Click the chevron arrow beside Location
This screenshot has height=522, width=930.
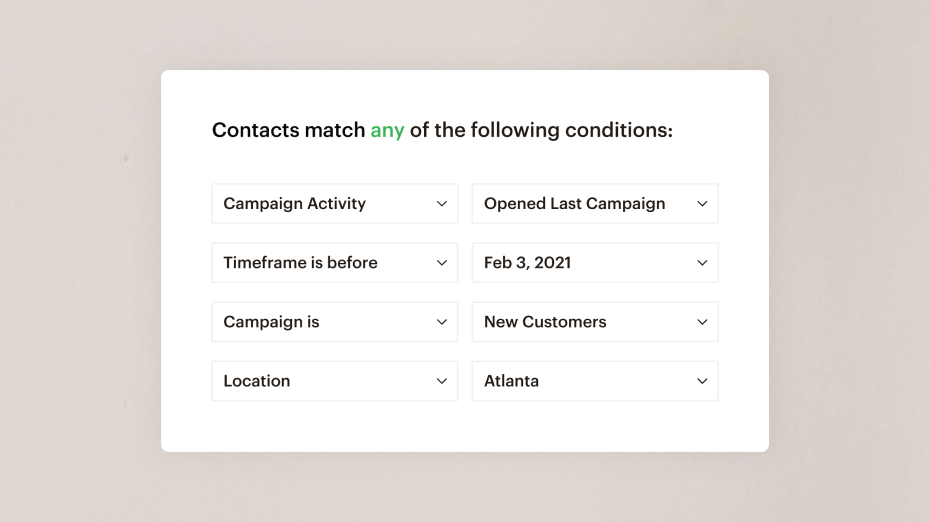point(442,381)
